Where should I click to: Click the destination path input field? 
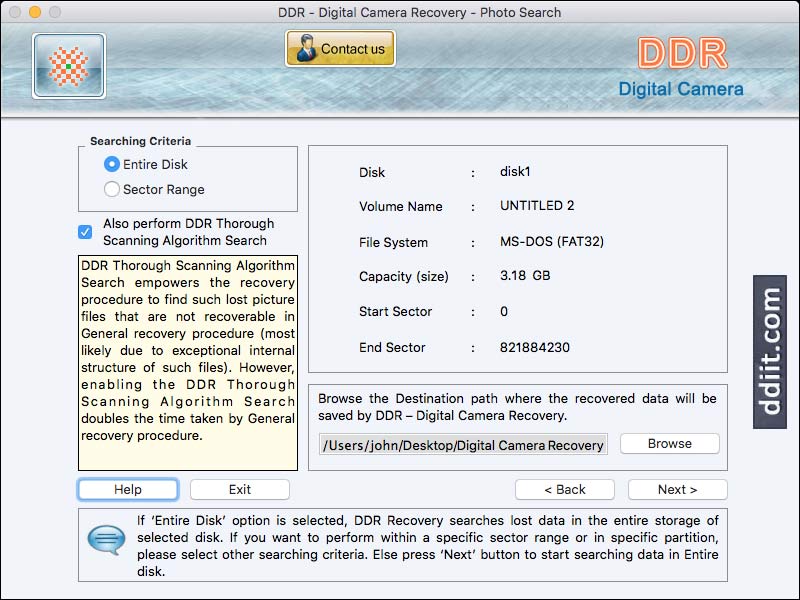click(x=464, y=444)
